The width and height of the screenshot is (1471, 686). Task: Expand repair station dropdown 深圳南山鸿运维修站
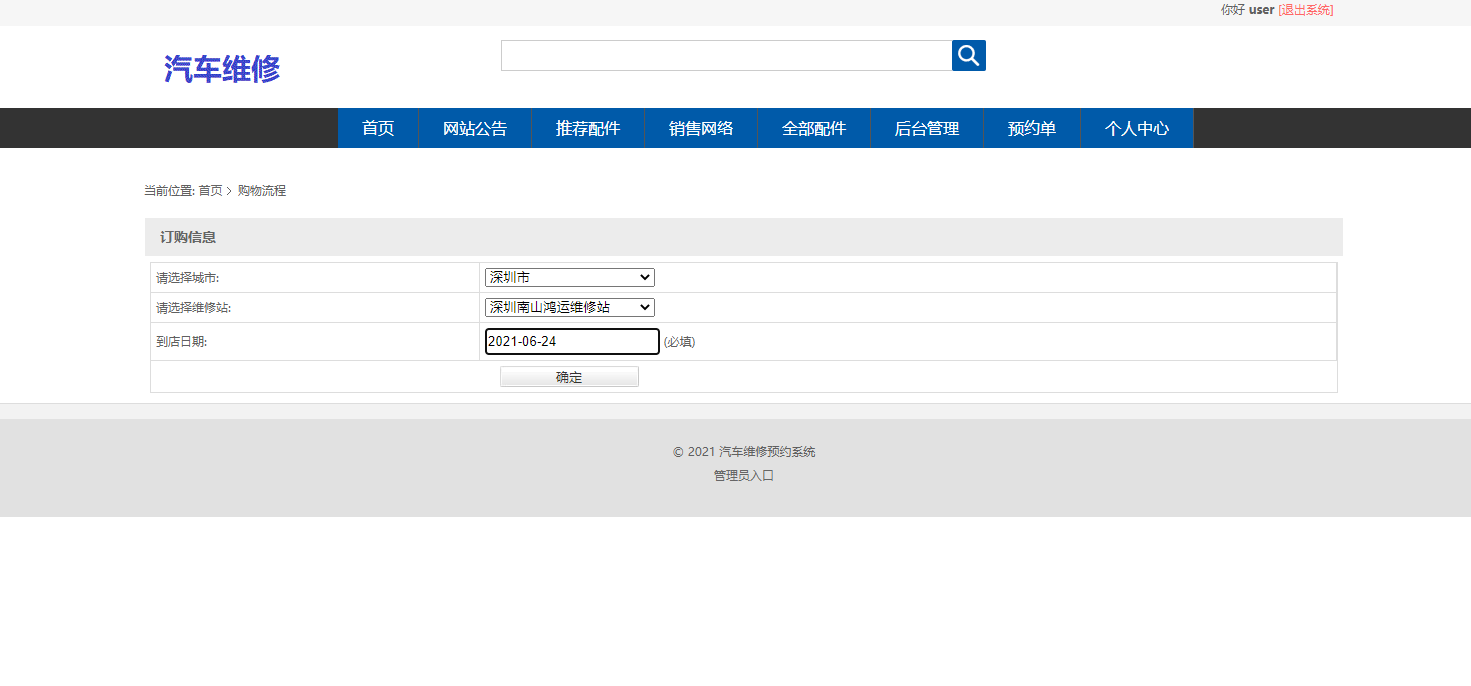coord(570,307)
